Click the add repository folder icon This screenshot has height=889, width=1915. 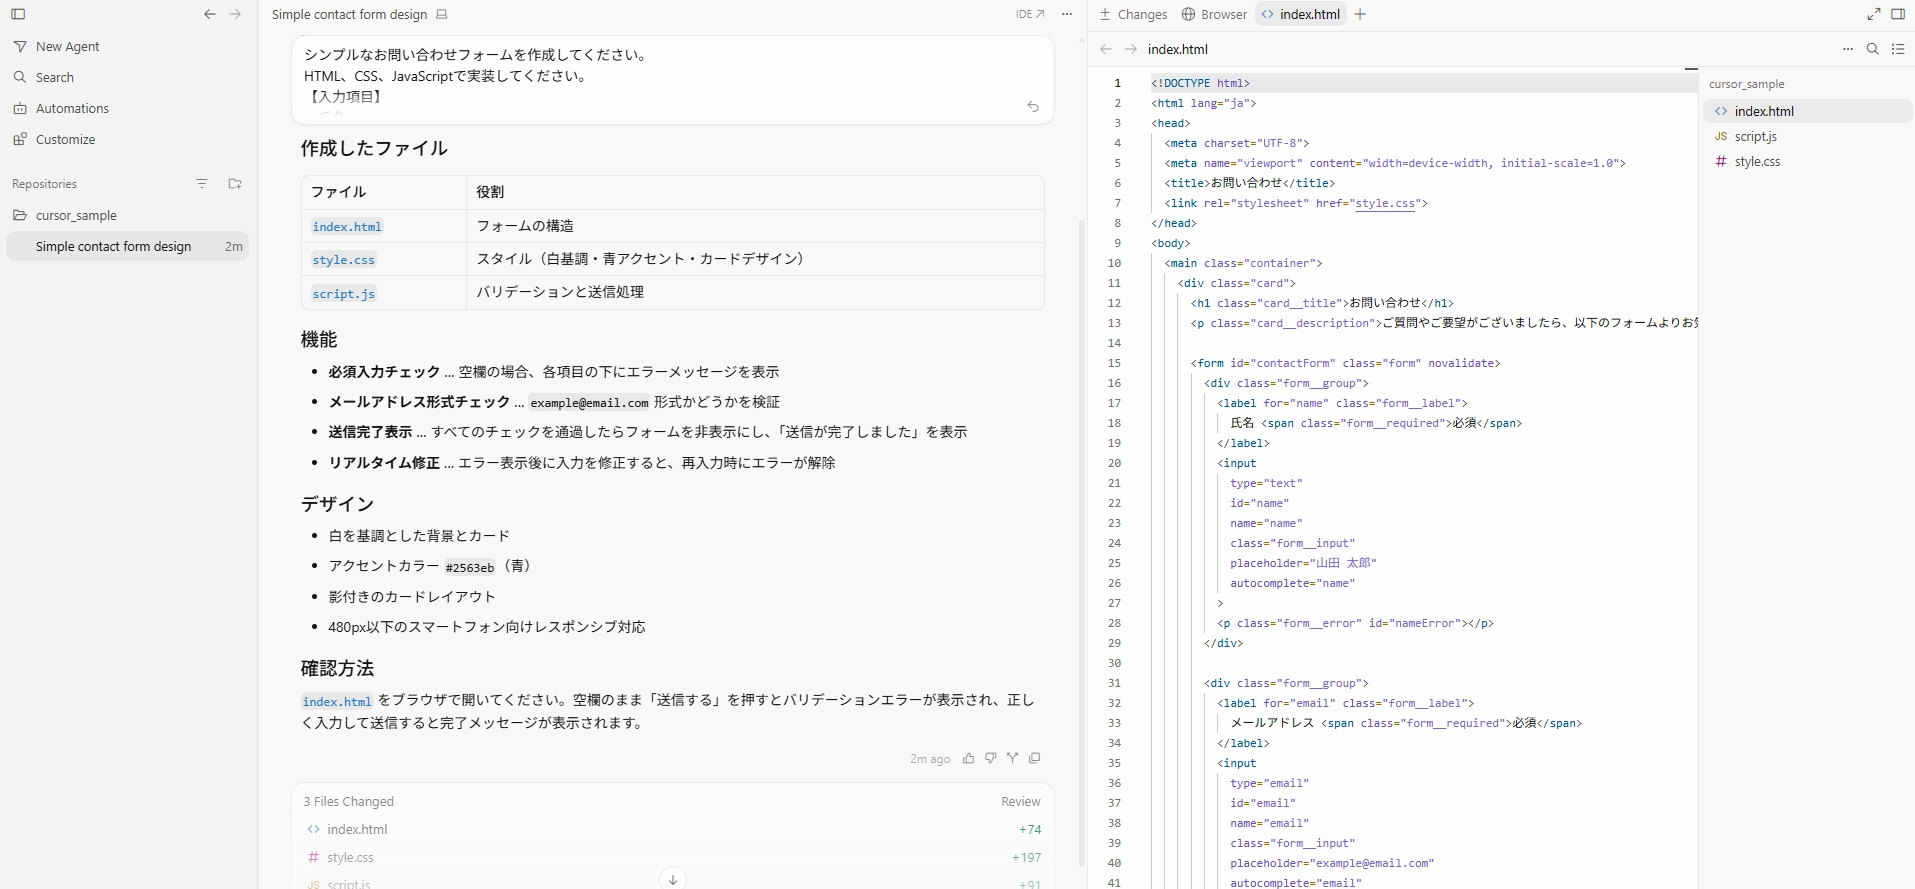click(235, 184)
